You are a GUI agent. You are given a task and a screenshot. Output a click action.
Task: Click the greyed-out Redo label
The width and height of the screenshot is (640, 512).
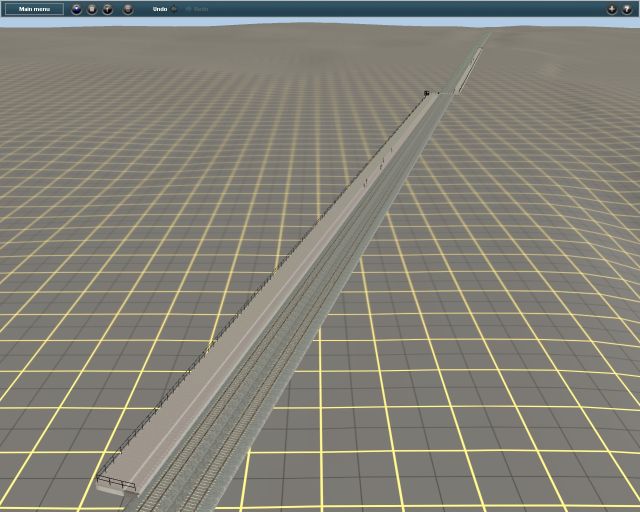tap(201, 9)
